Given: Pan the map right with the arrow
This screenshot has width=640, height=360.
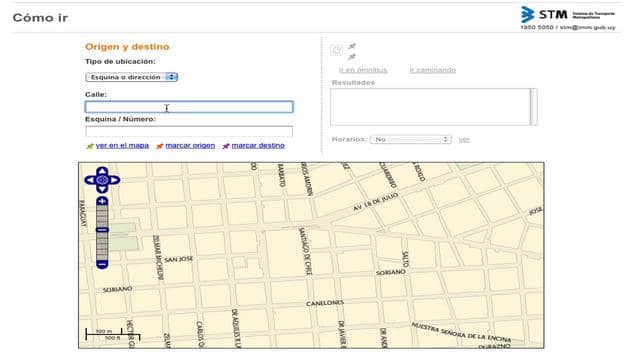Looking at the screenshot, I should pos(115,180).
